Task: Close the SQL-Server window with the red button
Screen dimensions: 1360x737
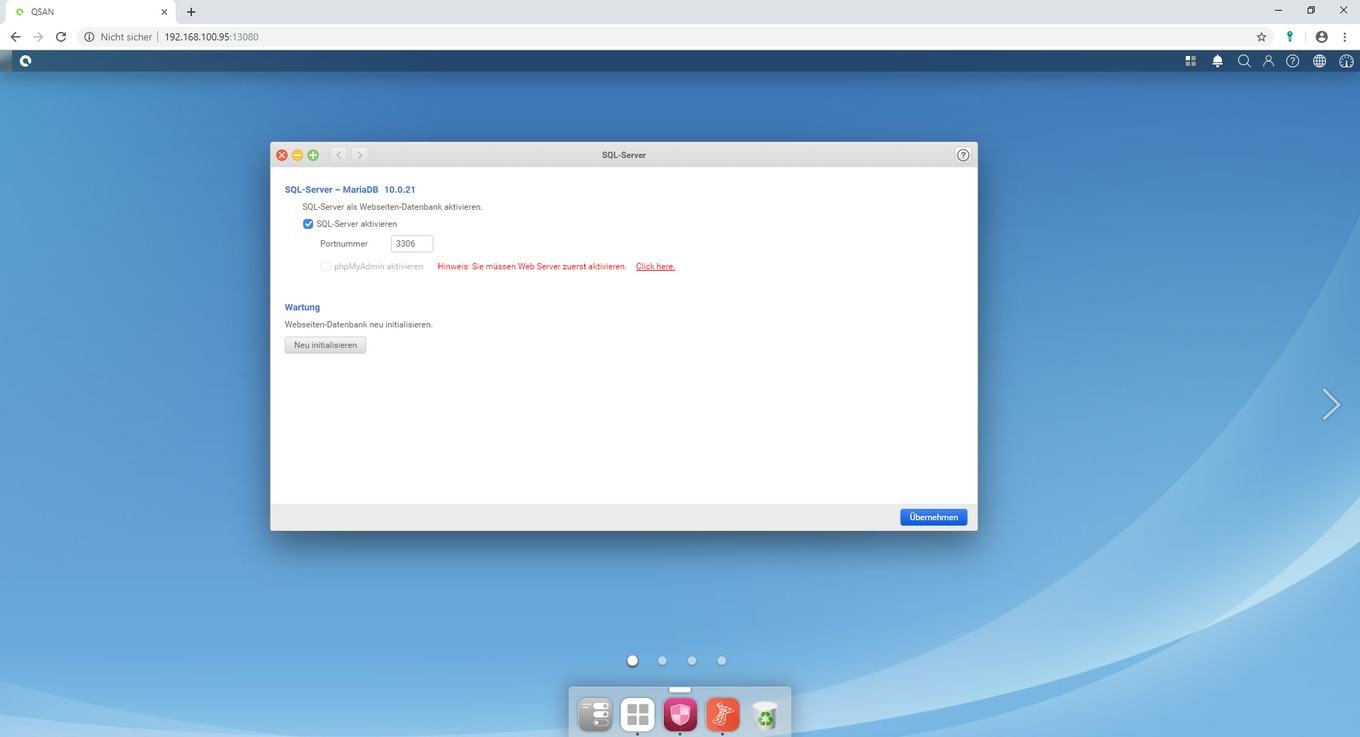Action: pos(282,155)
